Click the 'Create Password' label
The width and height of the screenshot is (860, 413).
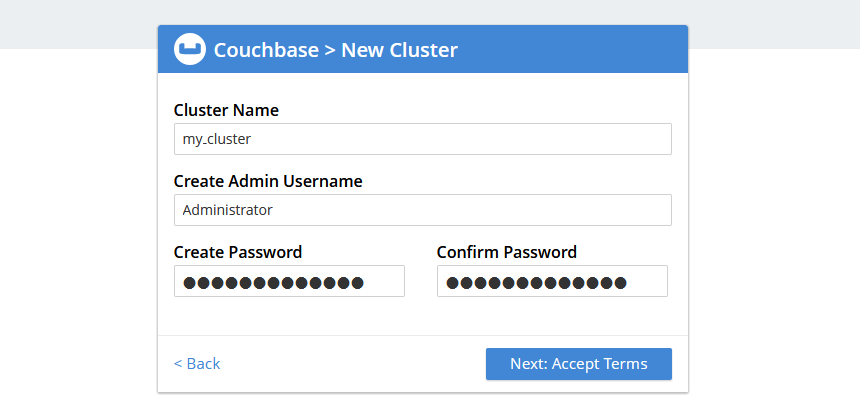click(237, 252)
